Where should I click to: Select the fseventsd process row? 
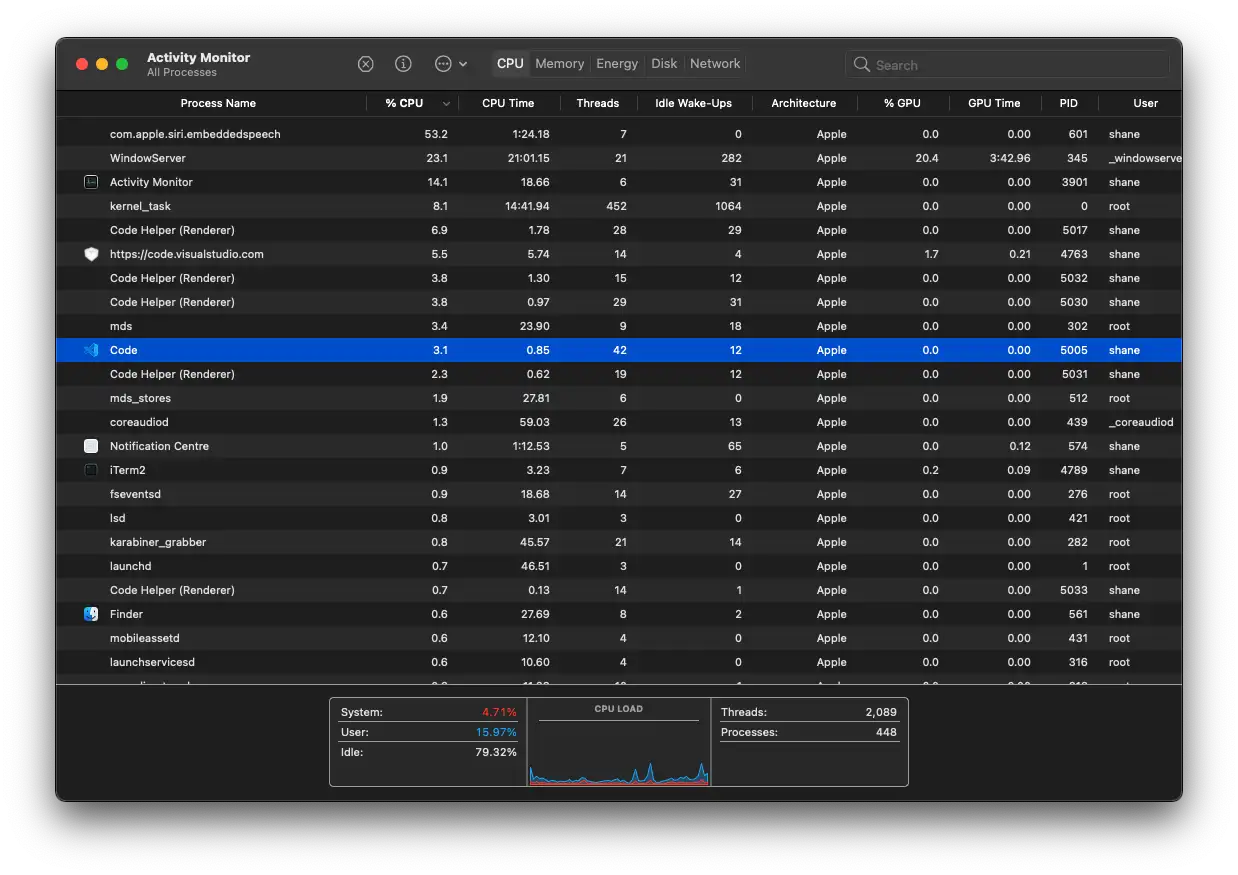[x=619, y=494]
